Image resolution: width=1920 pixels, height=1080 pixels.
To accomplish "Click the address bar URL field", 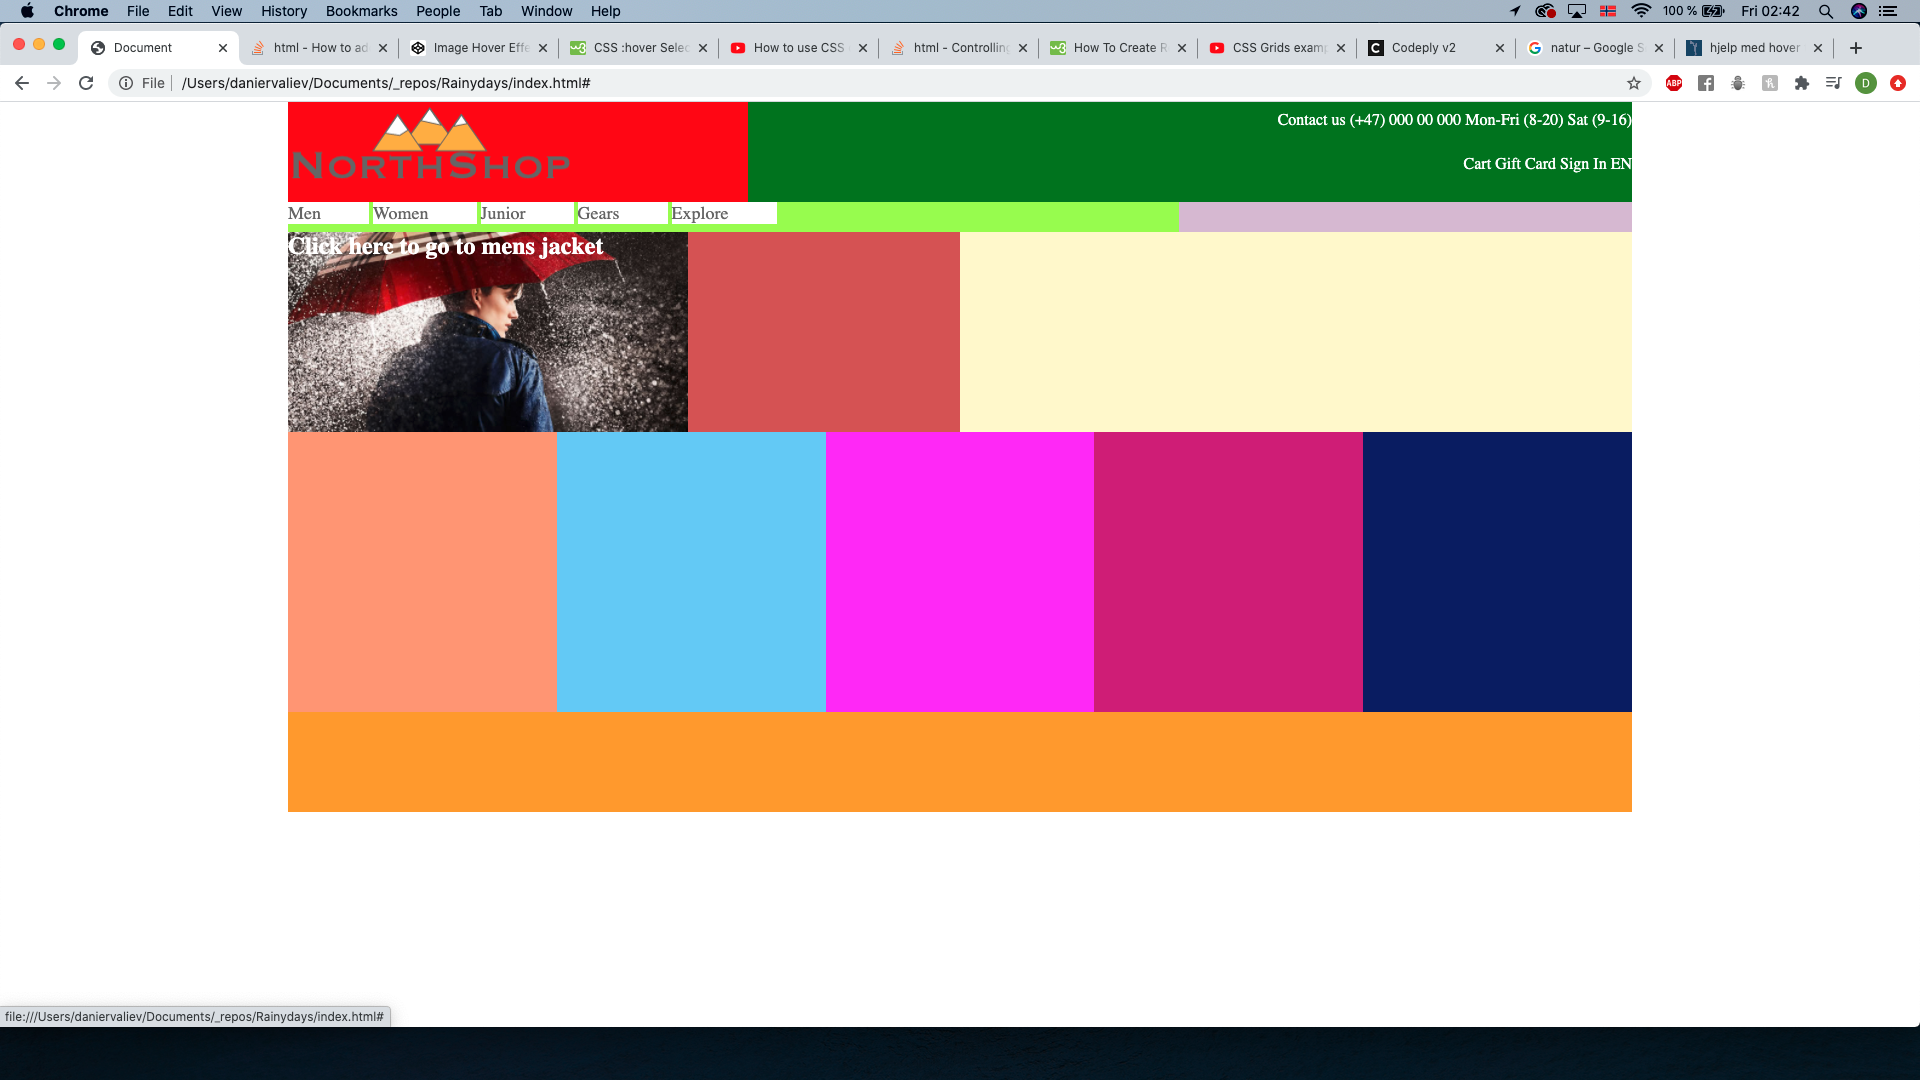I will pos(880,83).
